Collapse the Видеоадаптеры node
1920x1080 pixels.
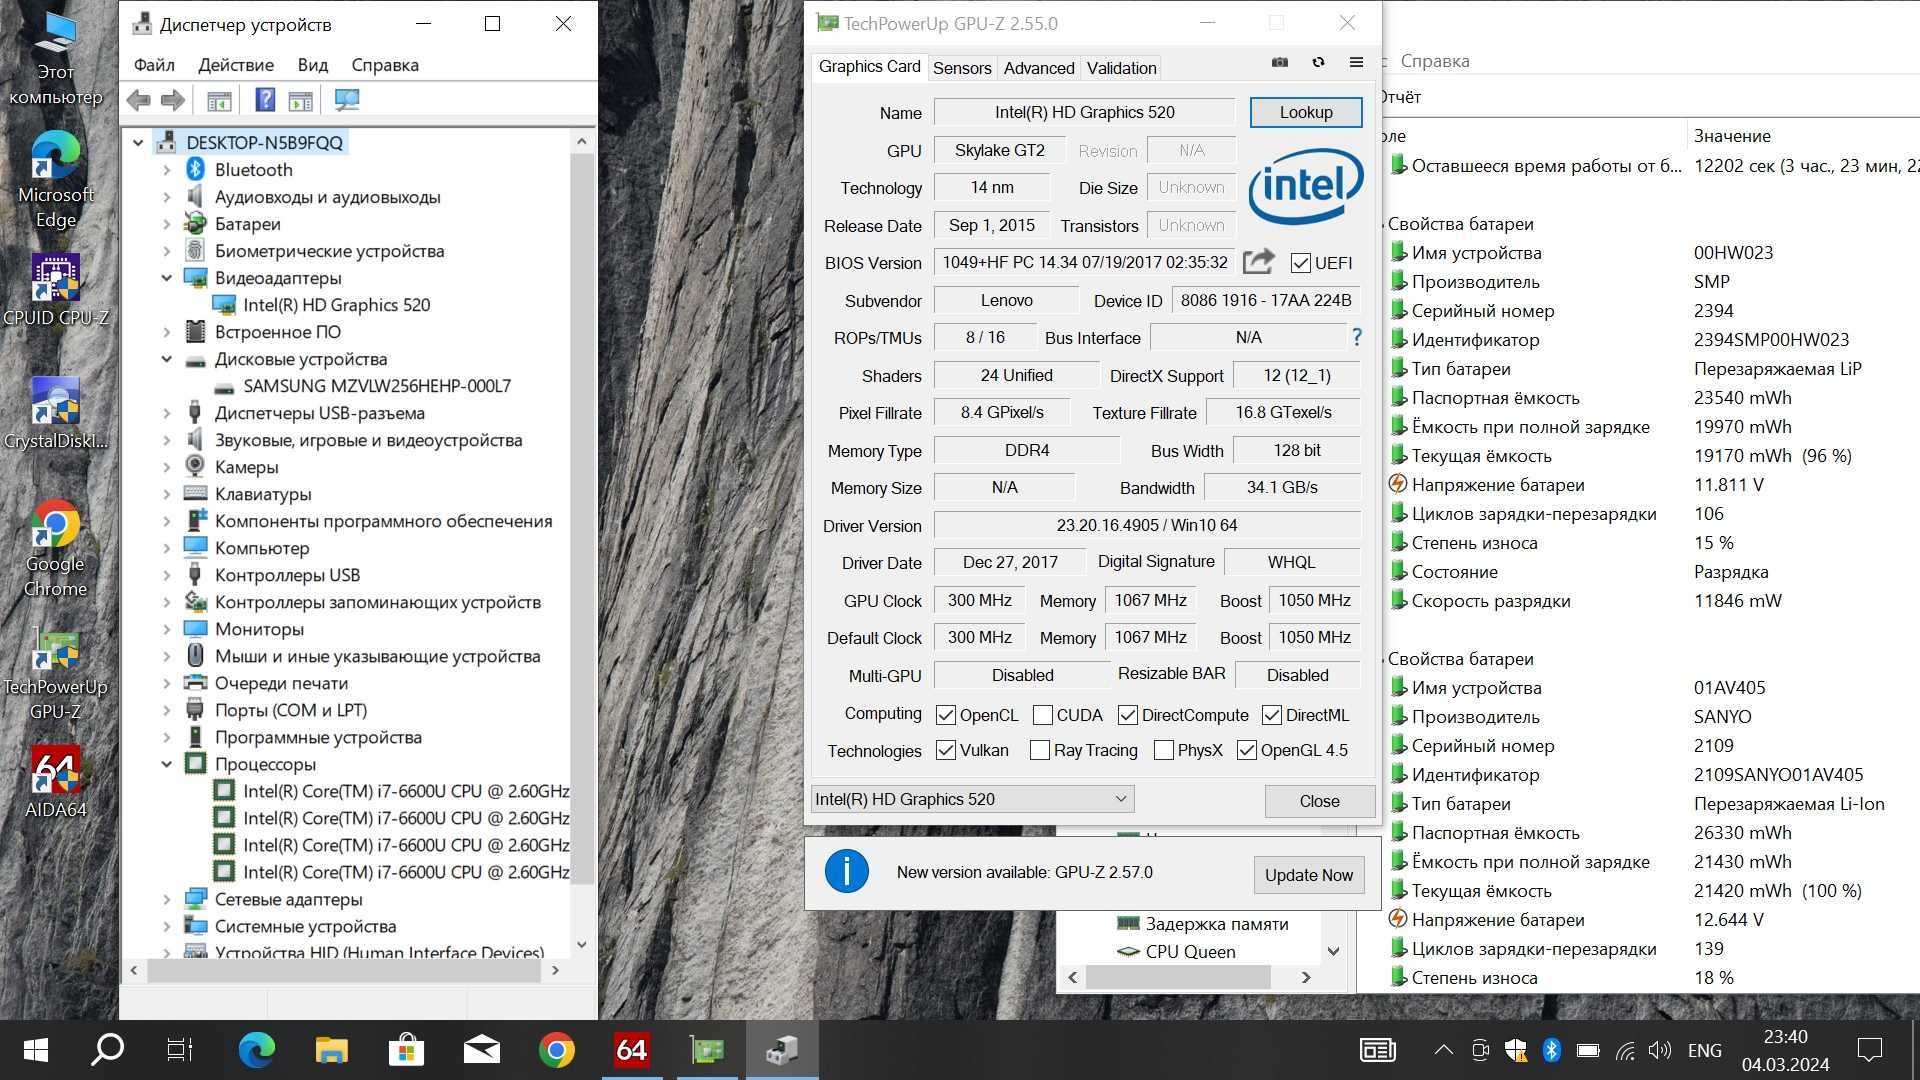(167, 278)
